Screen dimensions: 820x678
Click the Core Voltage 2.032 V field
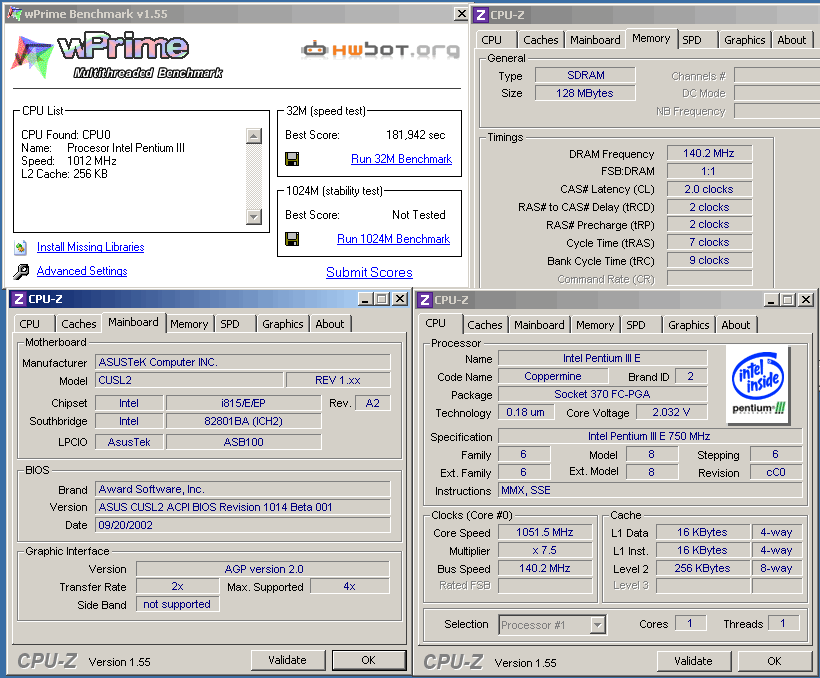tap(671, 412)
